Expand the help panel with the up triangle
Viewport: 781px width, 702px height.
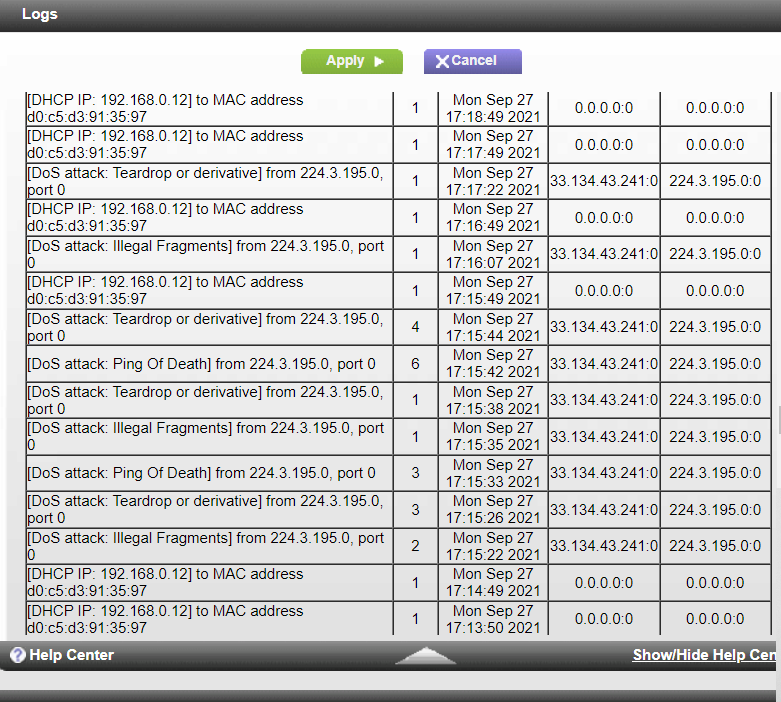click(x=426, y=656)
